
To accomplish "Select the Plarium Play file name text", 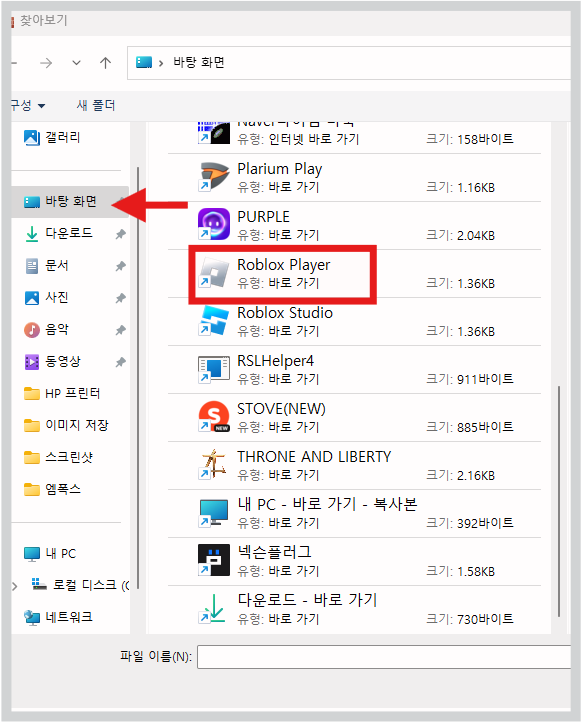I will click(x=279, y=169).
